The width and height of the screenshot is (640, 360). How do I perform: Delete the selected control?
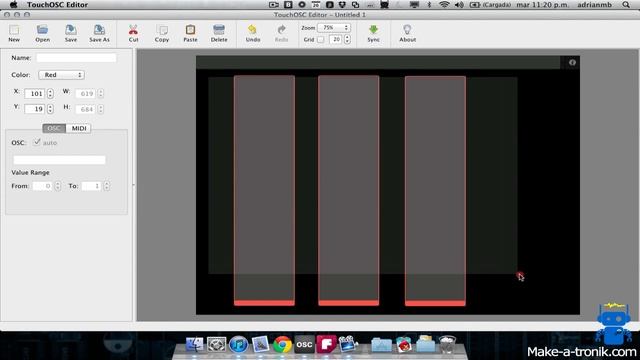(x=219, y=33)
